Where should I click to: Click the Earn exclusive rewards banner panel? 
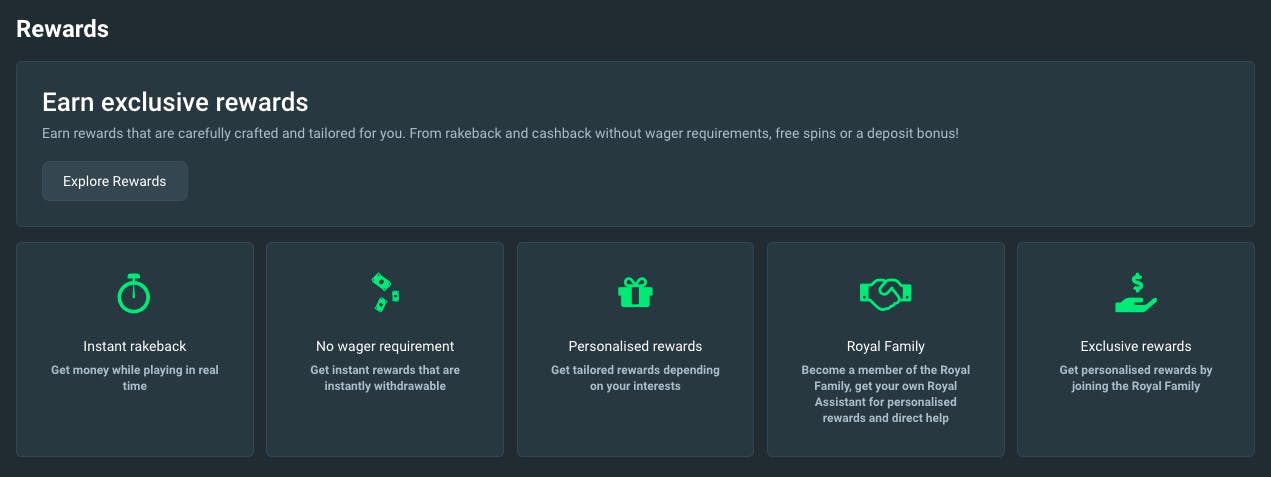coord(635,144)
